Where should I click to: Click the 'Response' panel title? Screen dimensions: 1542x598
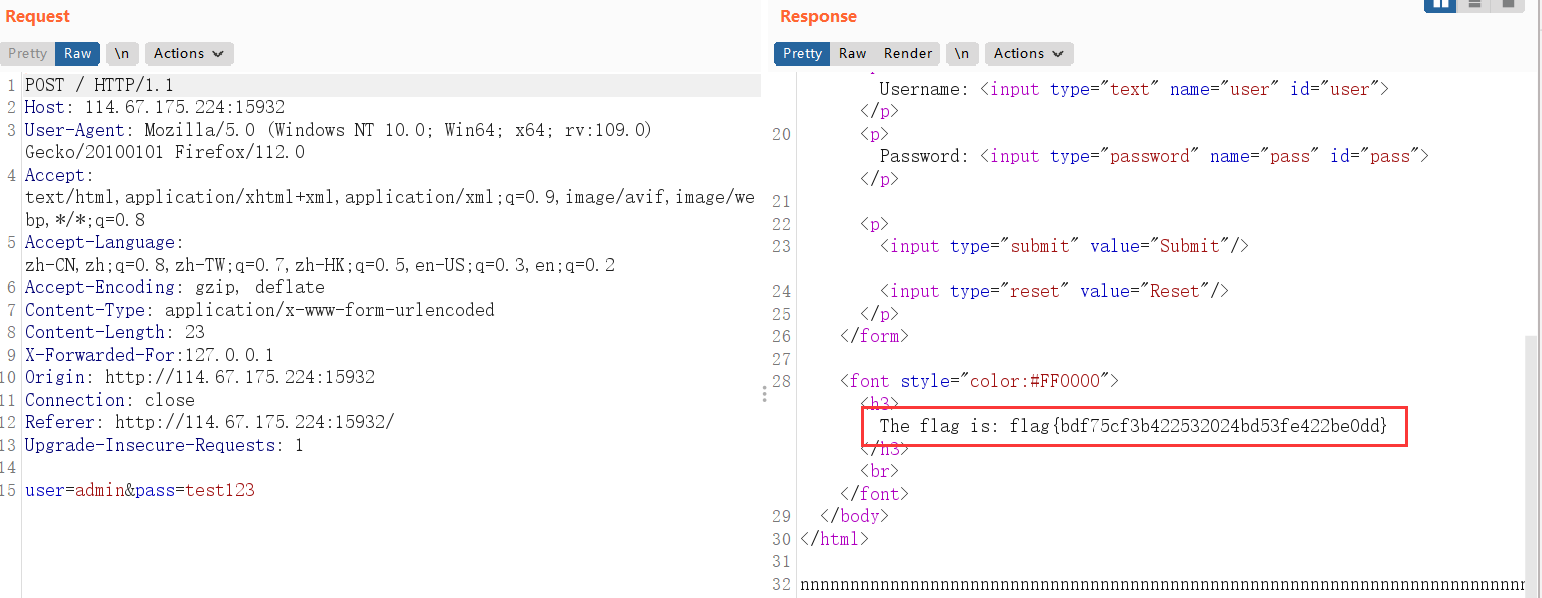(x=818, y=16)
